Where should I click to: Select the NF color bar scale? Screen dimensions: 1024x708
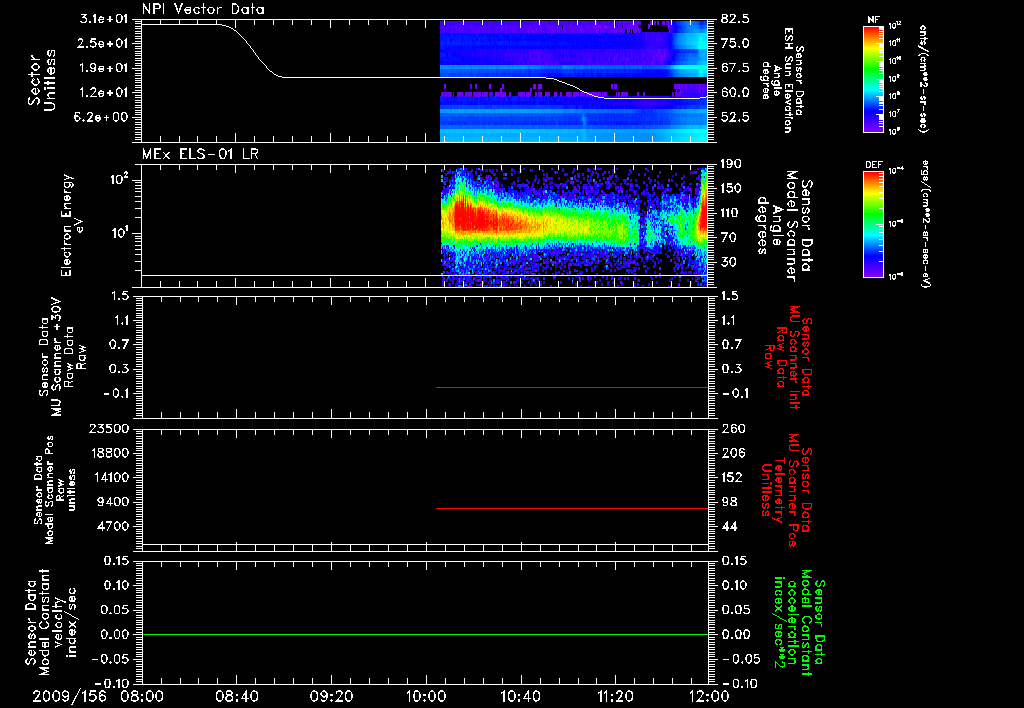click(x=873, y=79)
